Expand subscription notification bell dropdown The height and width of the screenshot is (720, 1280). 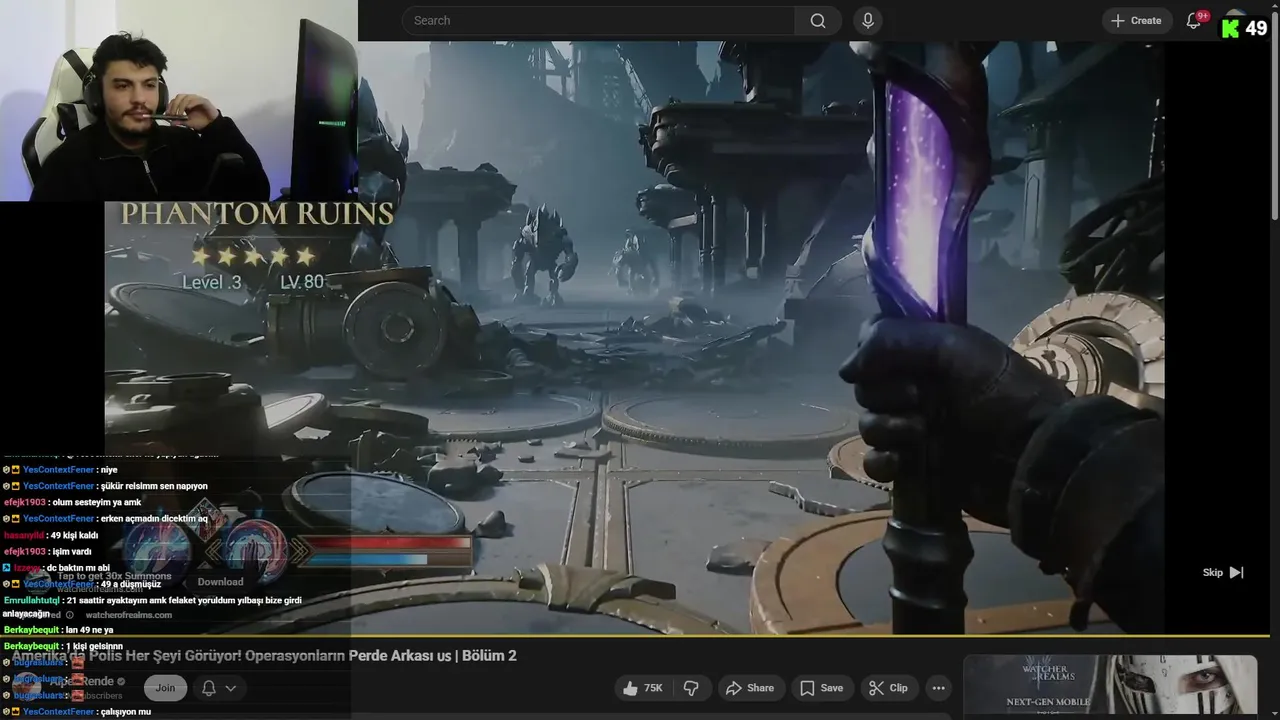point(220,688)
